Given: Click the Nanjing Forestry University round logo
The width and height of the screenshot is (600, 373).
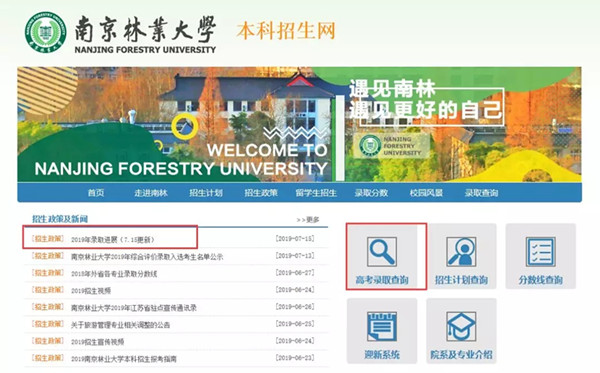Looking at the screenshot, I should point(46,32).
